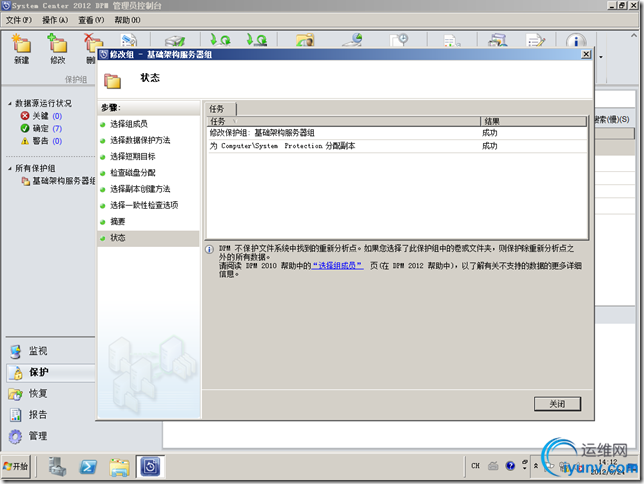Viewport: 644px width, 484px height.
Task: Open the 操作(A) menu
Action: click(55, 20)
